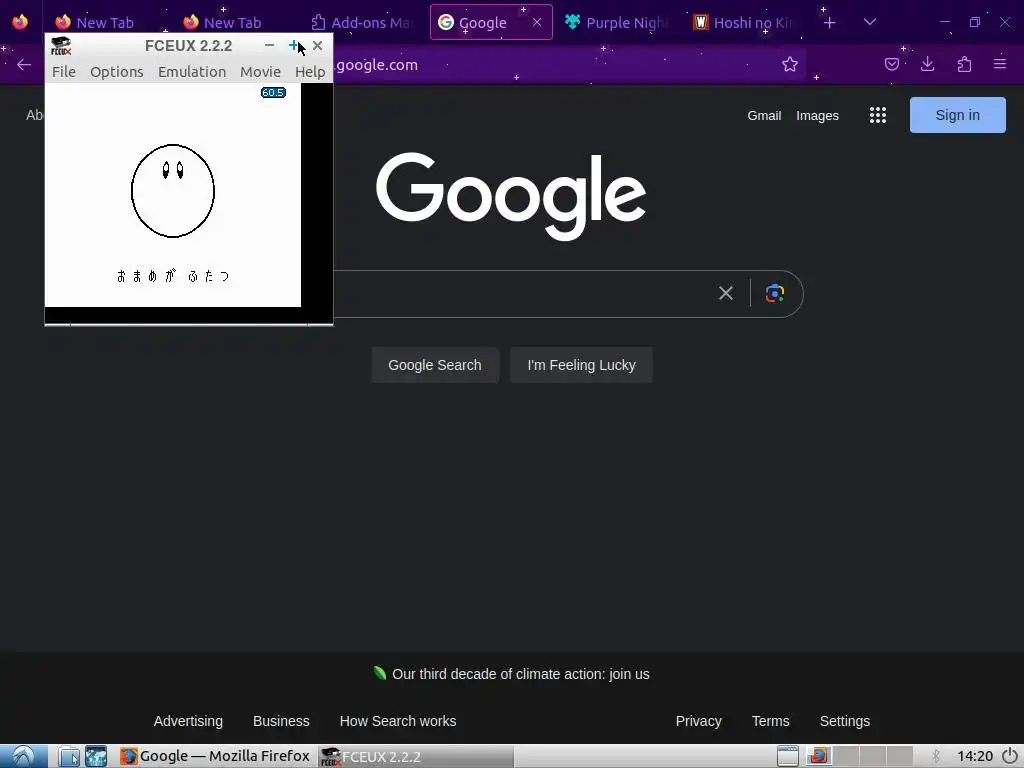Click the Bluetooth tray icon
Screen dimensions: 1024x768
(936, 756)
